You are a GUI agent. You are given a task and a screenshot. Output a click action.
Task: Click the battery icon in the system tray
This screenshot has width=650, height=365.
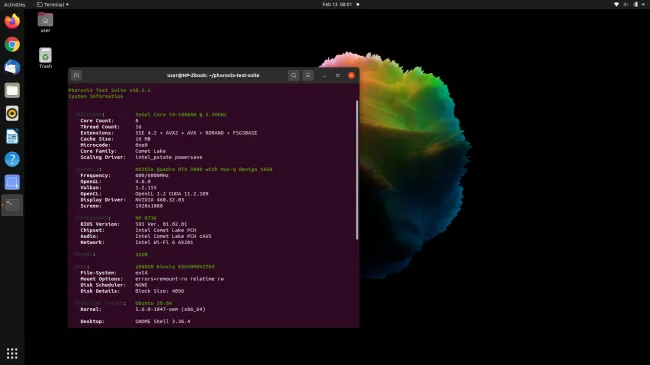(635, 5)
